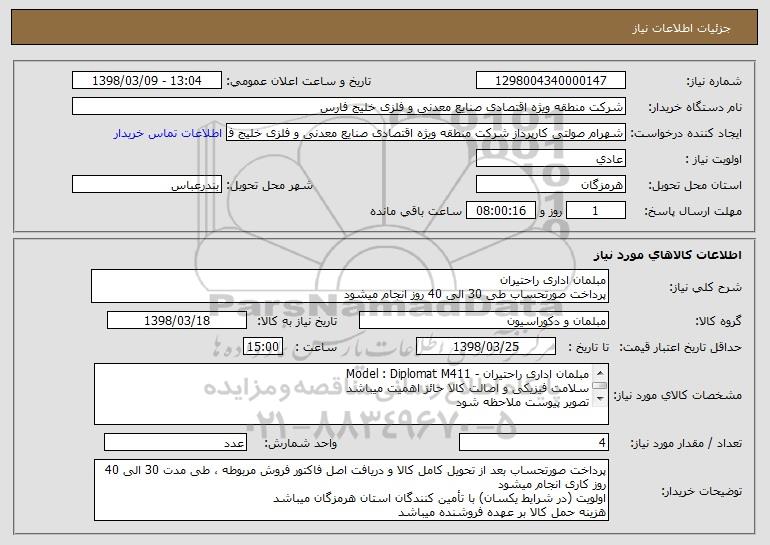The image size is (770, 545).
Task: Click the label تعداد / مقدار مورد نیاز
Action: (686, 443)
